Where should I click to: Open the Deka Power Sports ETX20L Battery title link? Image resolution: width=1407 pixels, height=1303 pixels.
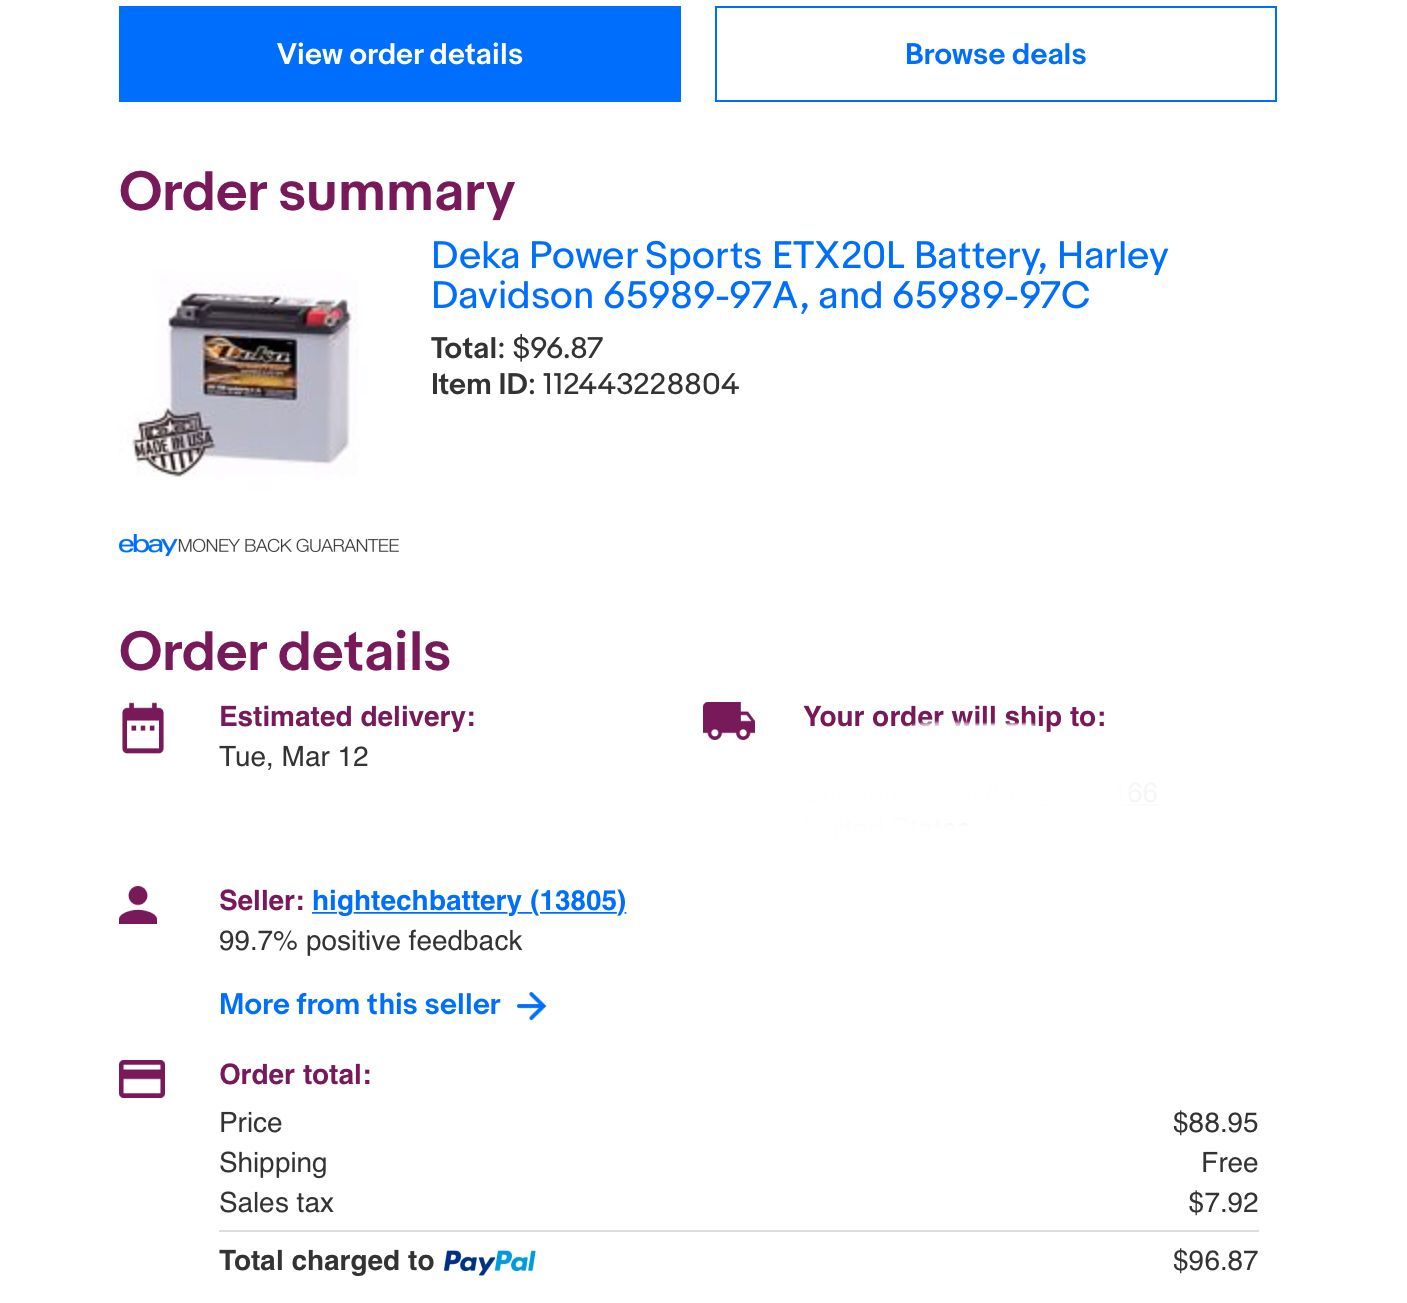click(799, 275)
